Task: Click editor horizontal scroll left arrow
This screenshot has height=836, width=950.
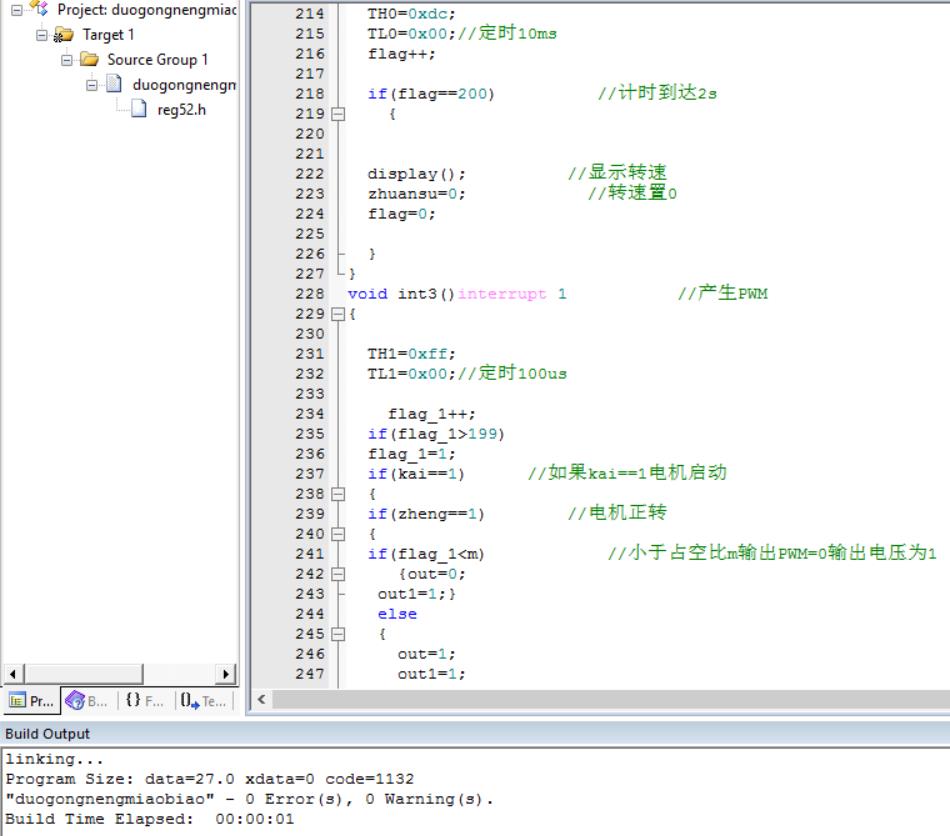Action: click(x=261, y=699)
